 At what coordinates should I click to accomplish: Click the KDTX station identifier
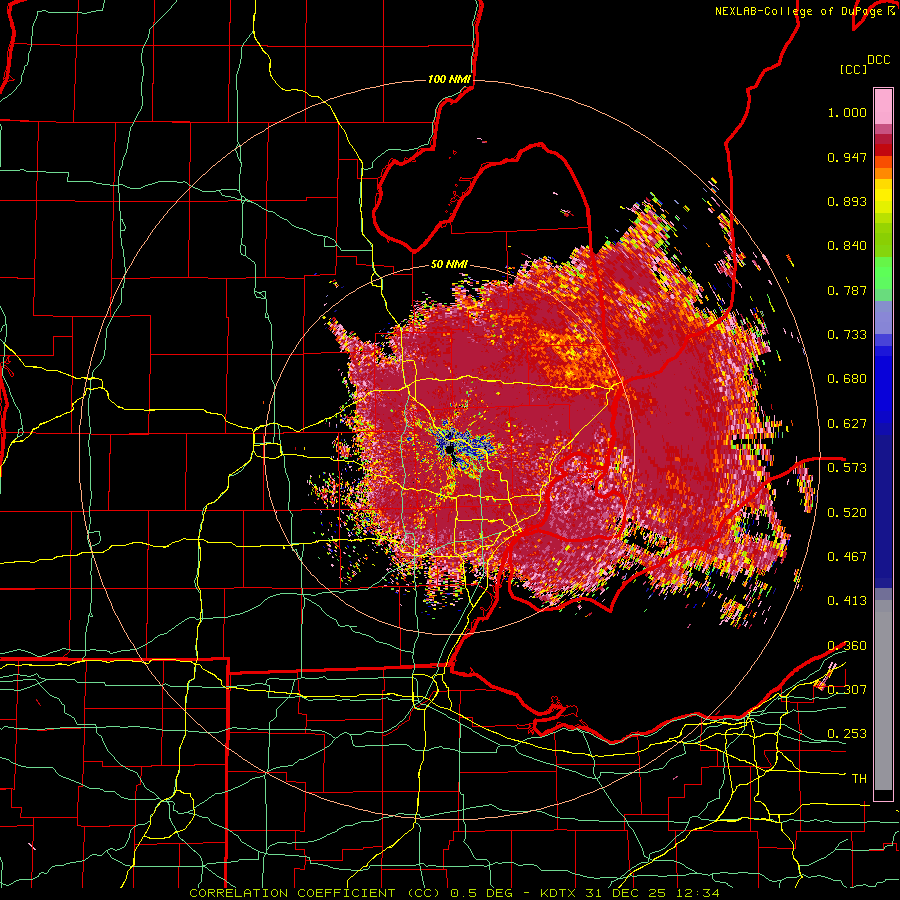(560, 893)
